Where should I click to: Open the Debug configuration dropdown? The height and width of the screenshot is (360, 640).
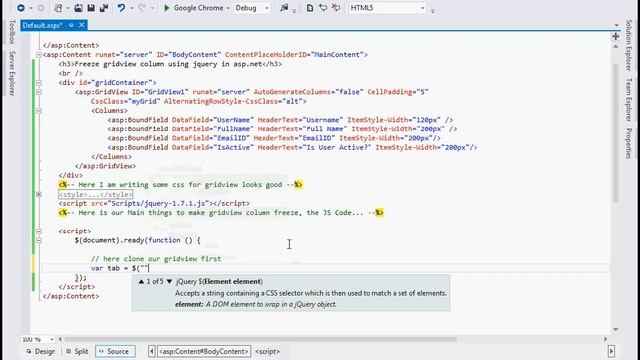267,8
